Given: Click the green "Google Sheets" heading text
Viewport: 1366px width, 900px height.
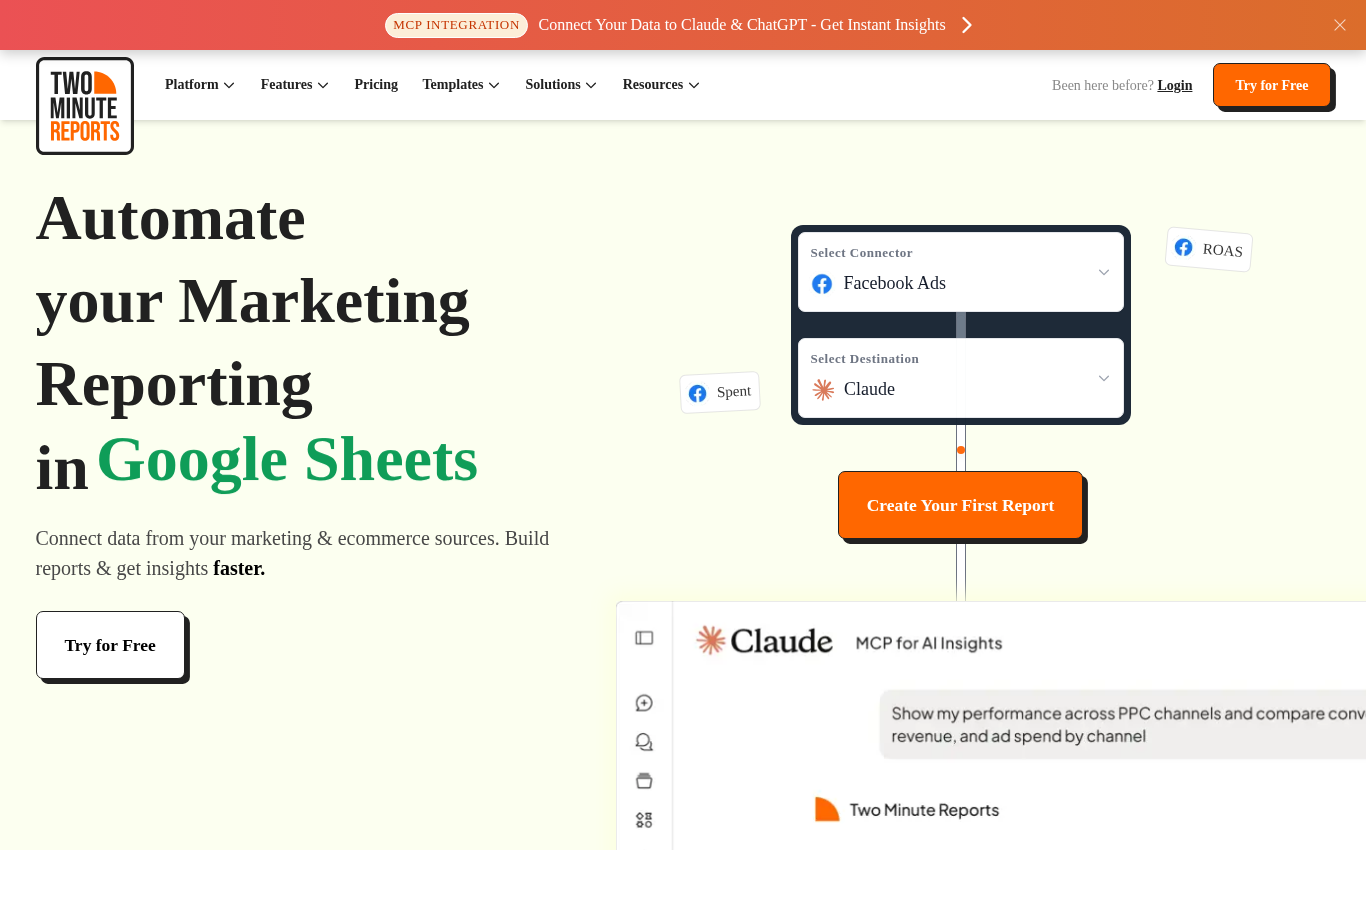Looking at the screenshot, I should click(x=288, y=460).
